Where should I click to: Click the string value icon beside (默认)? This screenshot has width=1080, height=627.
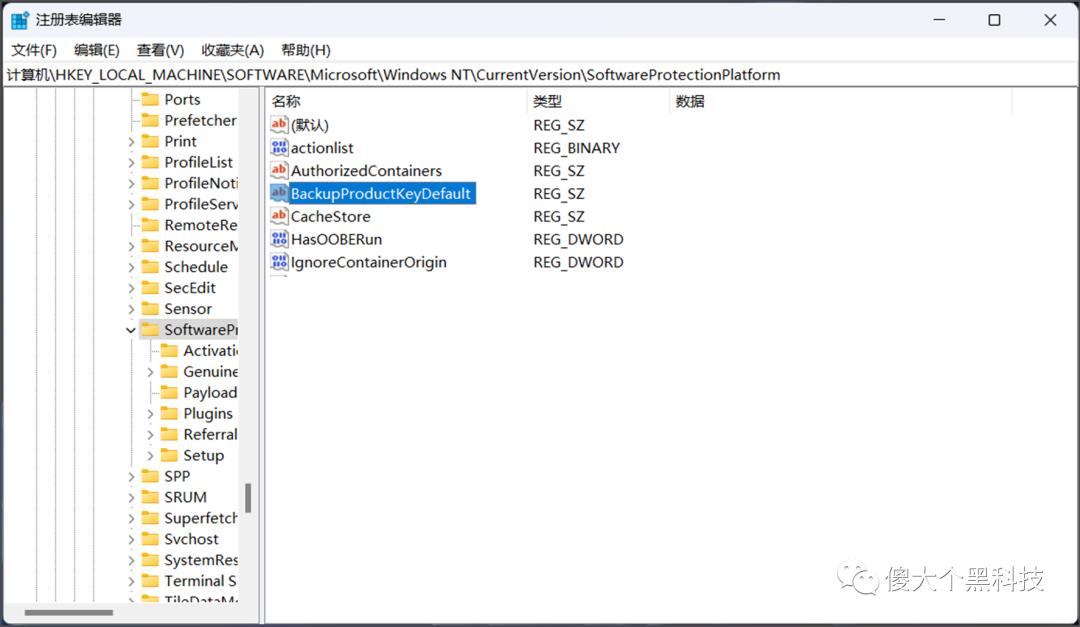(x=279, y=124)
